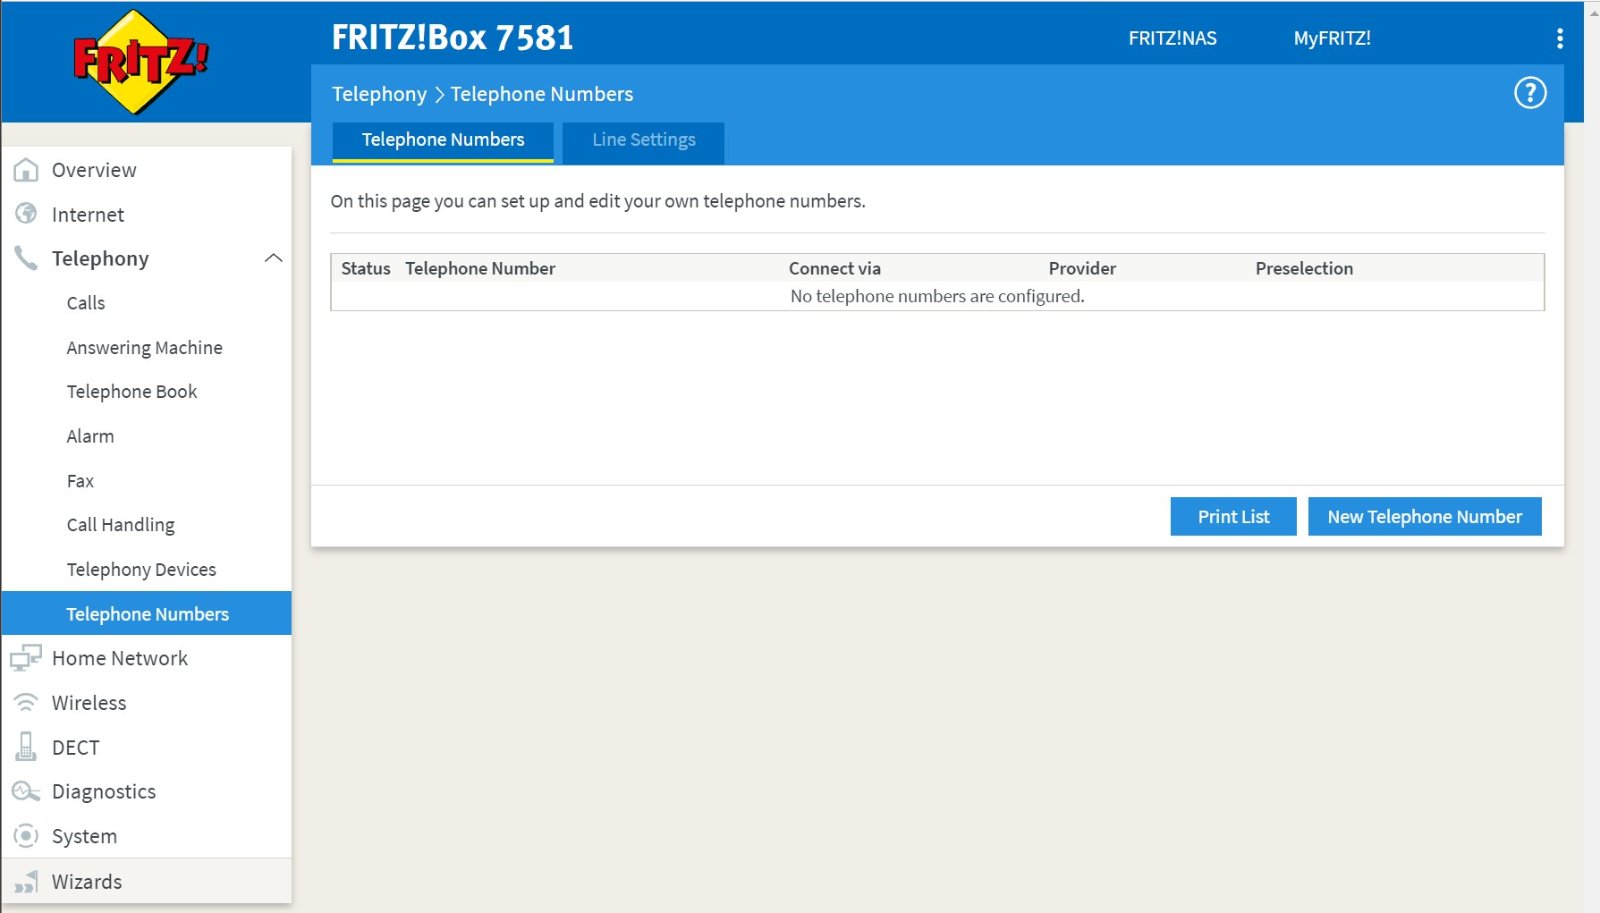1600x913 pixels.
Task: Open the Diagnostics section
Action: [x=104, y=792]
